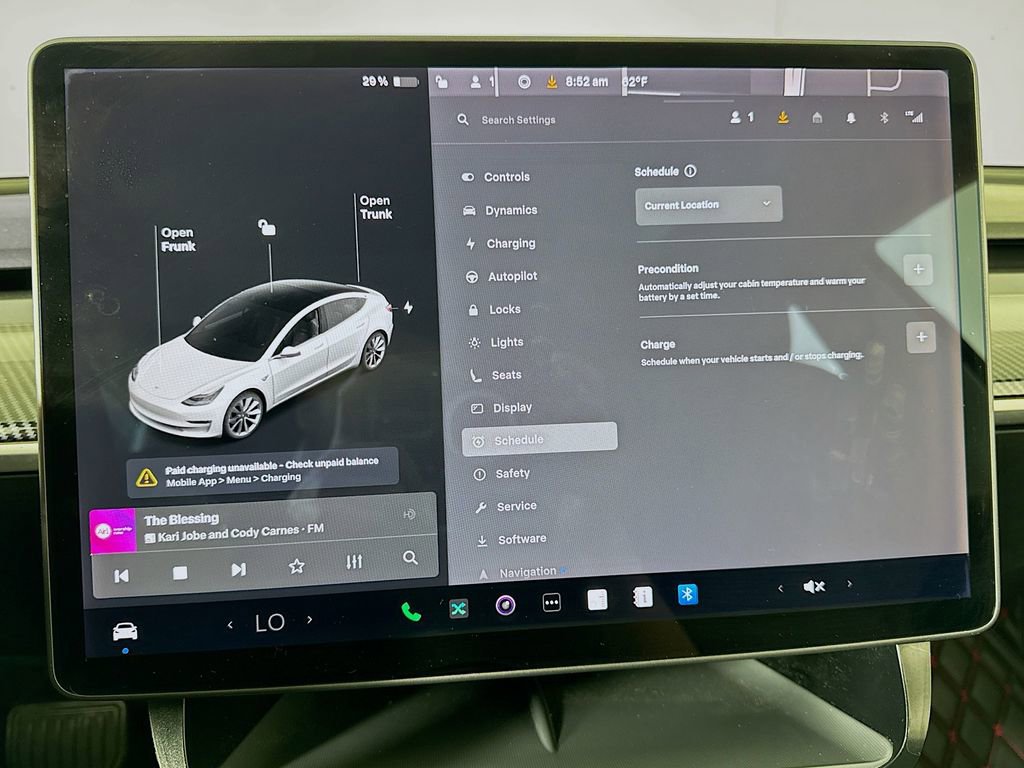Lower temperature with left arrow by LO
This screenshot has height=768, width=1024.
230,626
